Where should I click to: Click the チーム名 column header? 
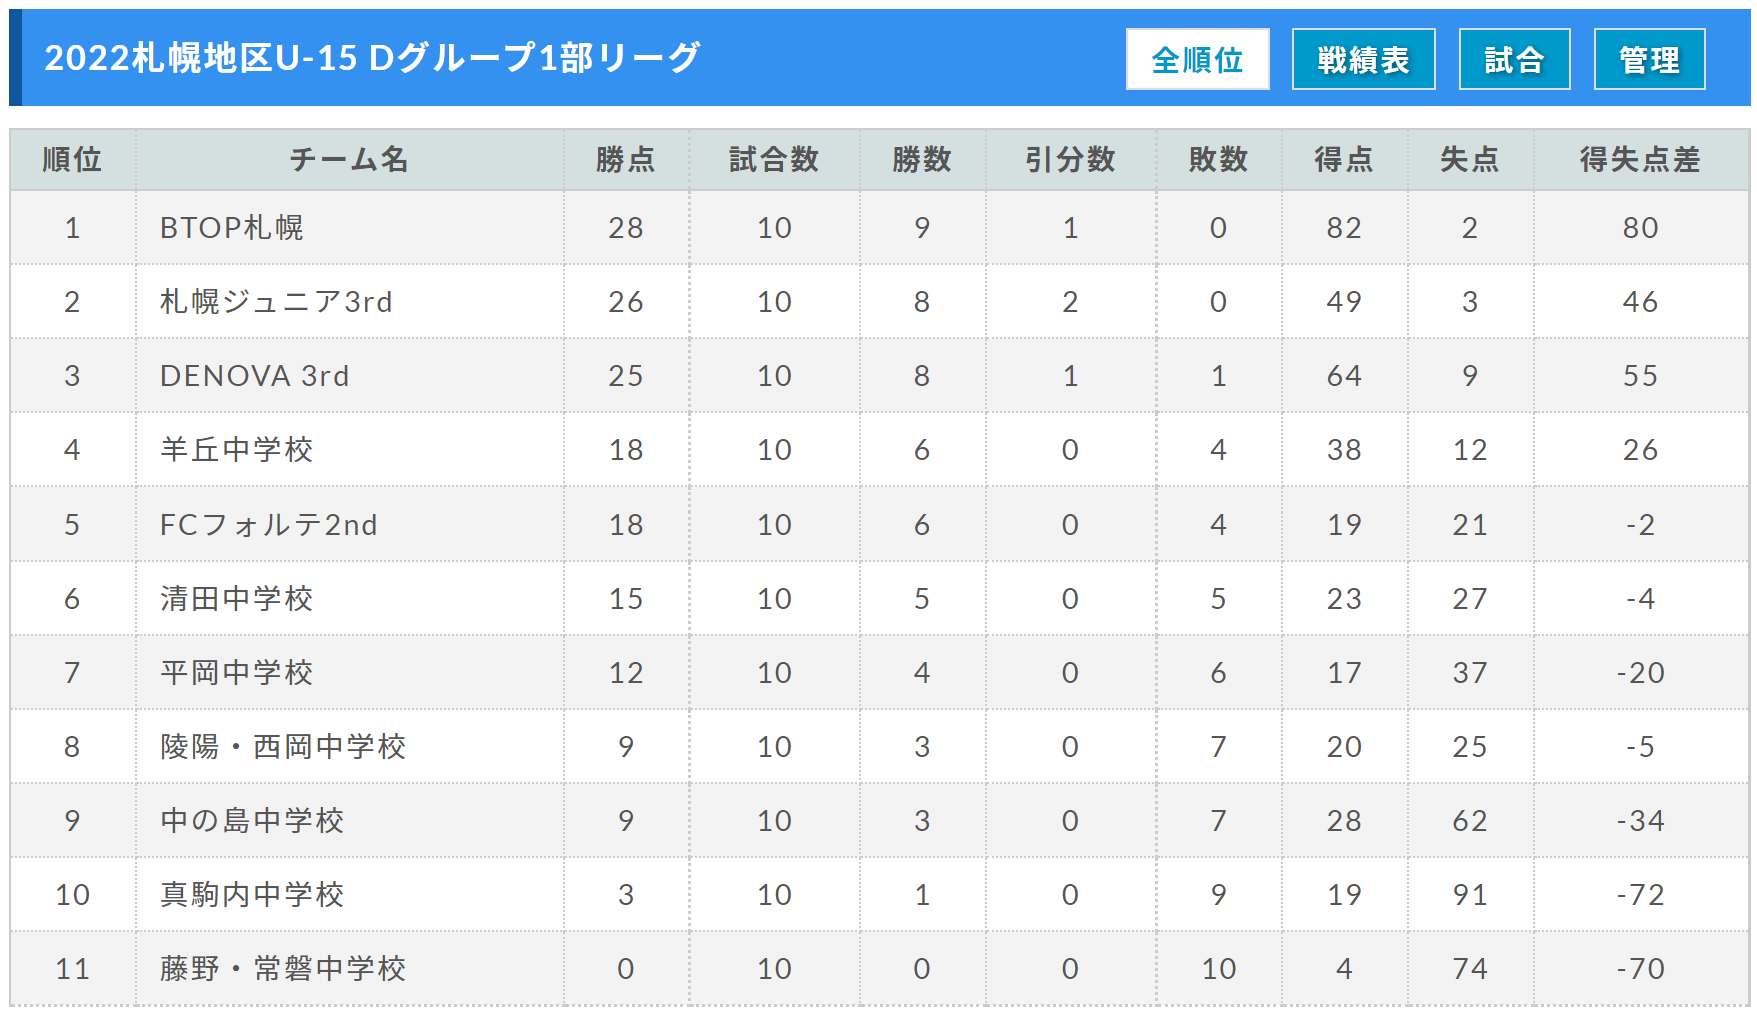pos(349,160)
